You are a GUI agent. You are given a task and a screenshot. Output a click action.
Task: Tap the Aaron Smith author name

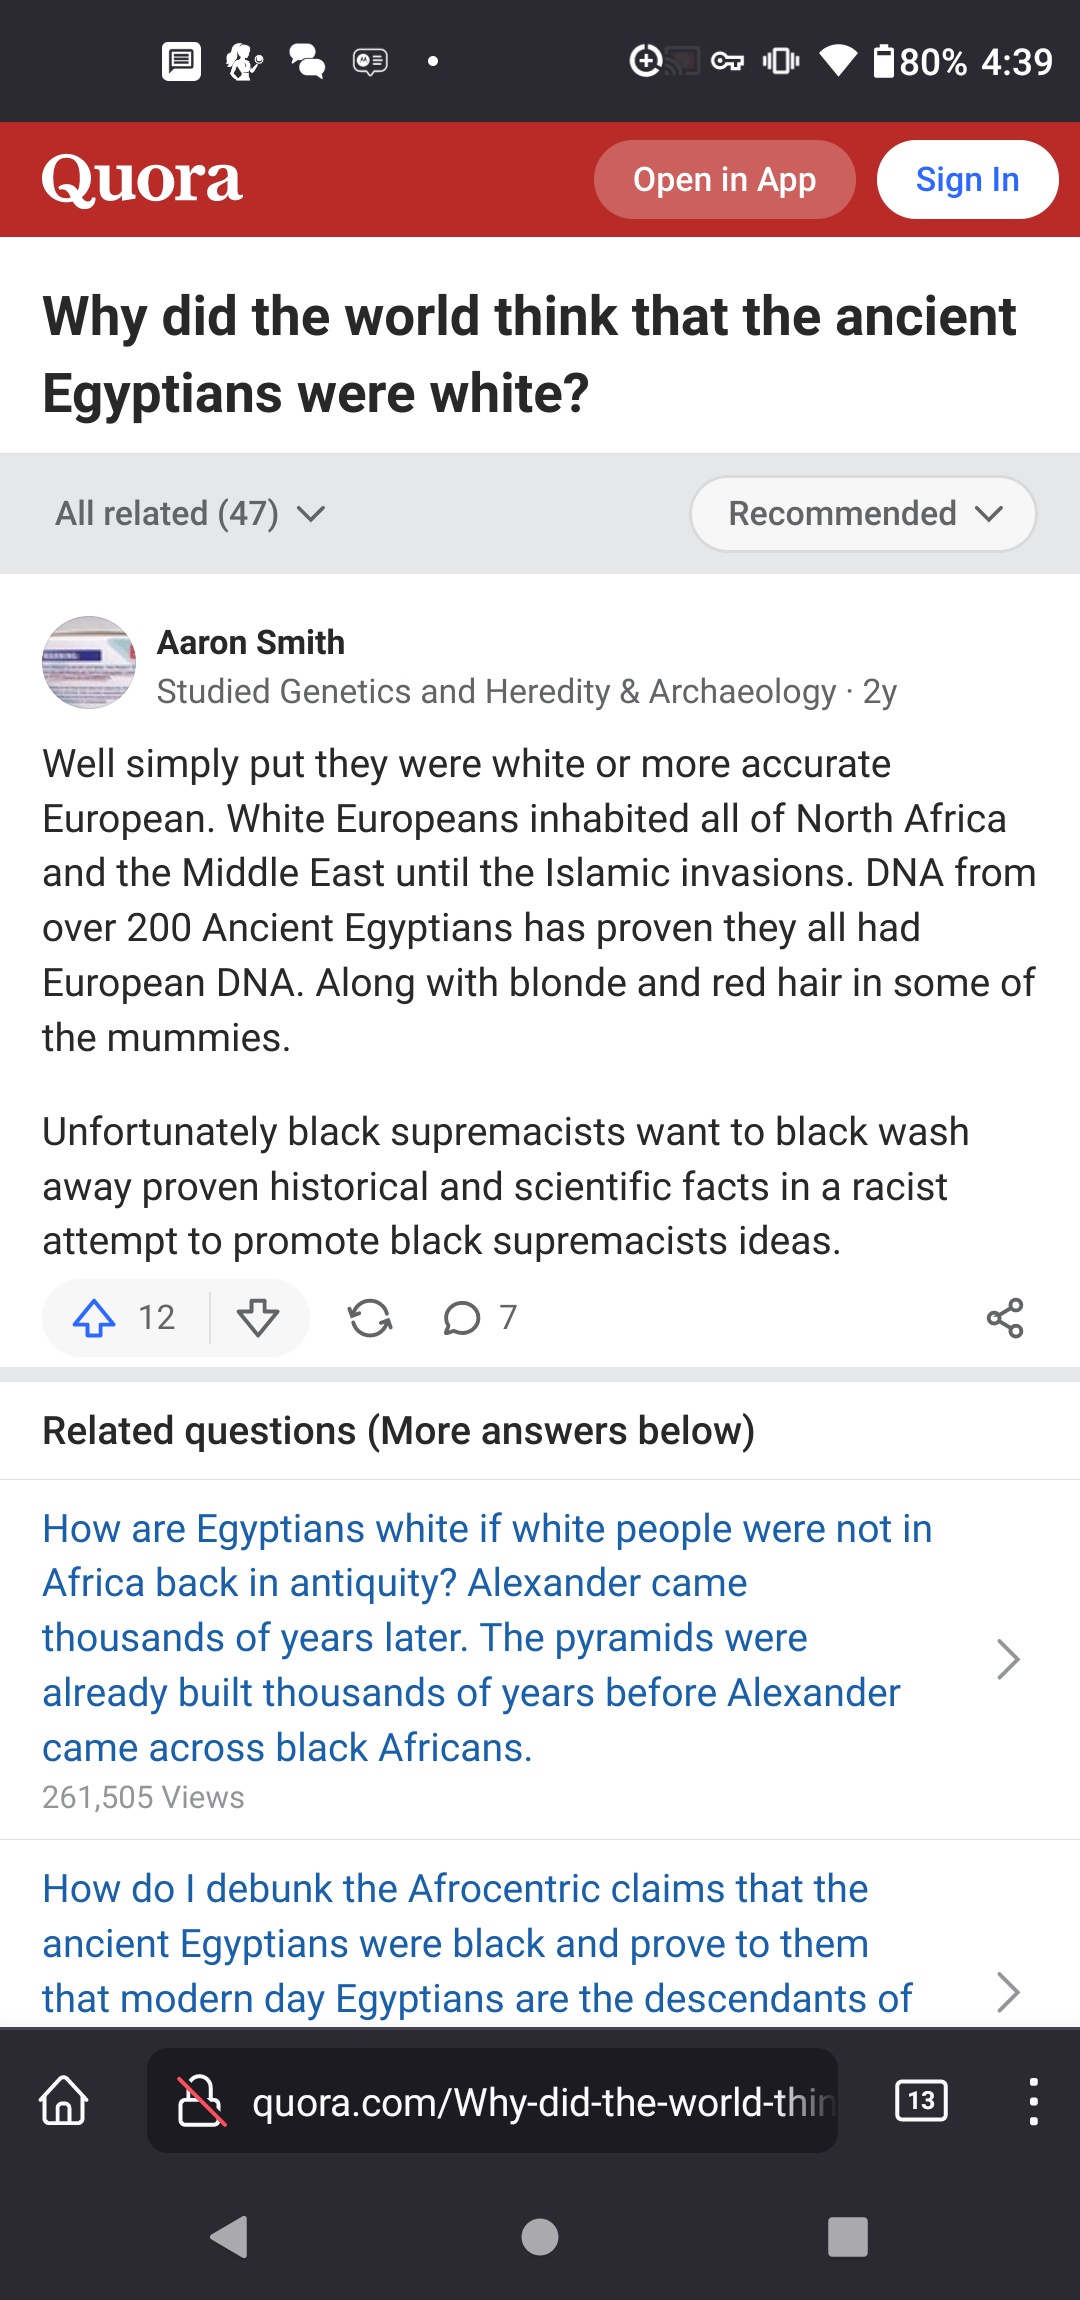click(x=251, y=642)
